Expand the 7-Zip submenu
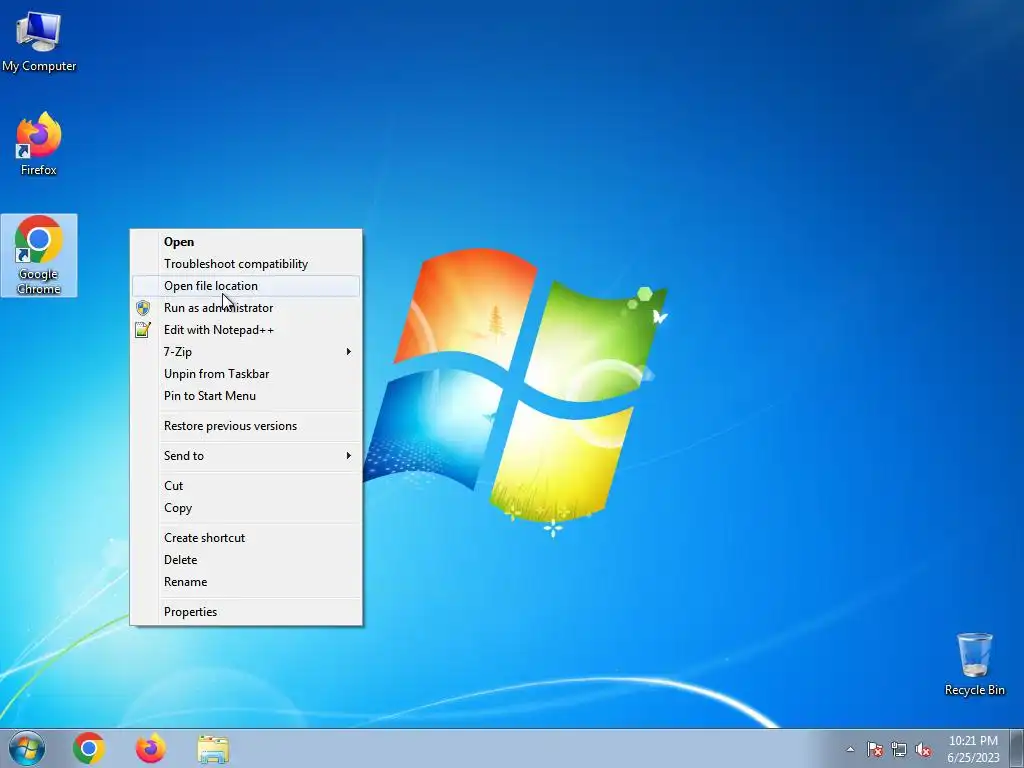 click(x=246, y=352)
